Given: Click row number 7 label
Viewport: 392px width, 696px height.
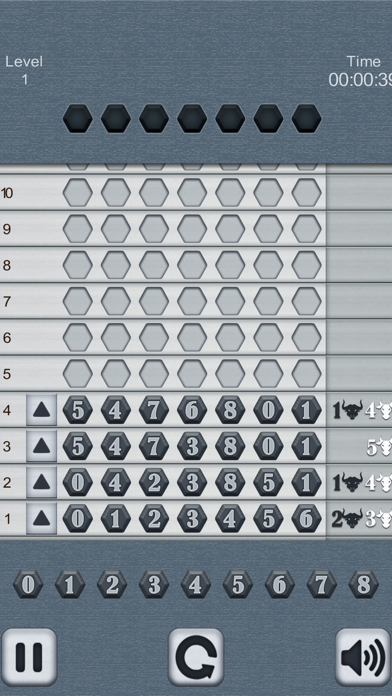Looking at the screenshot, I should coord(7,302).
